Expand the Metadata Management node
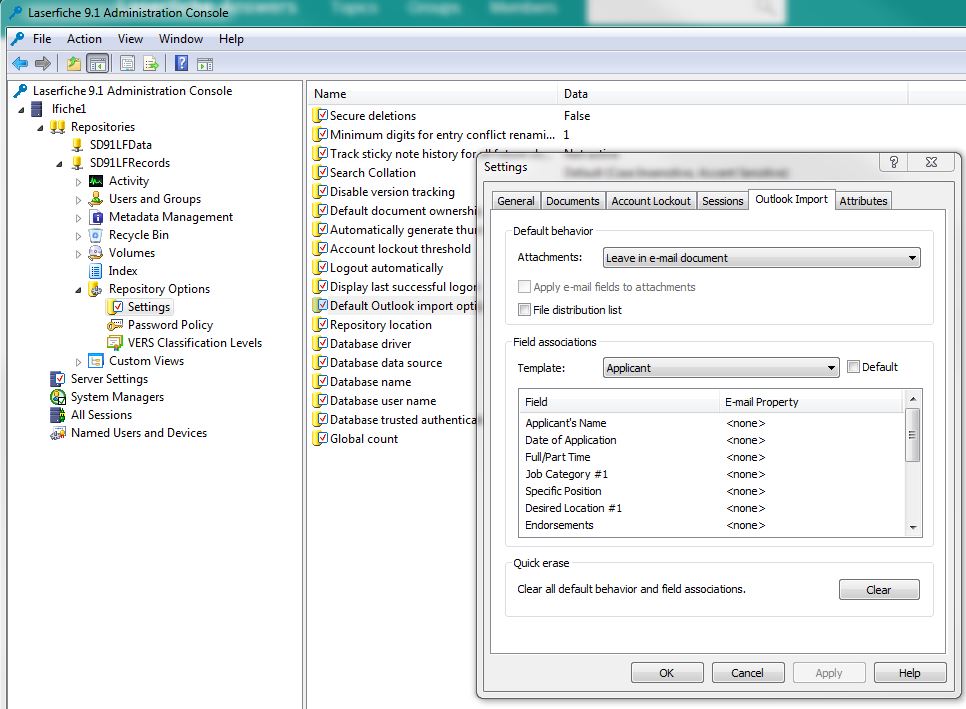966x709 pixels. [78, 217]
